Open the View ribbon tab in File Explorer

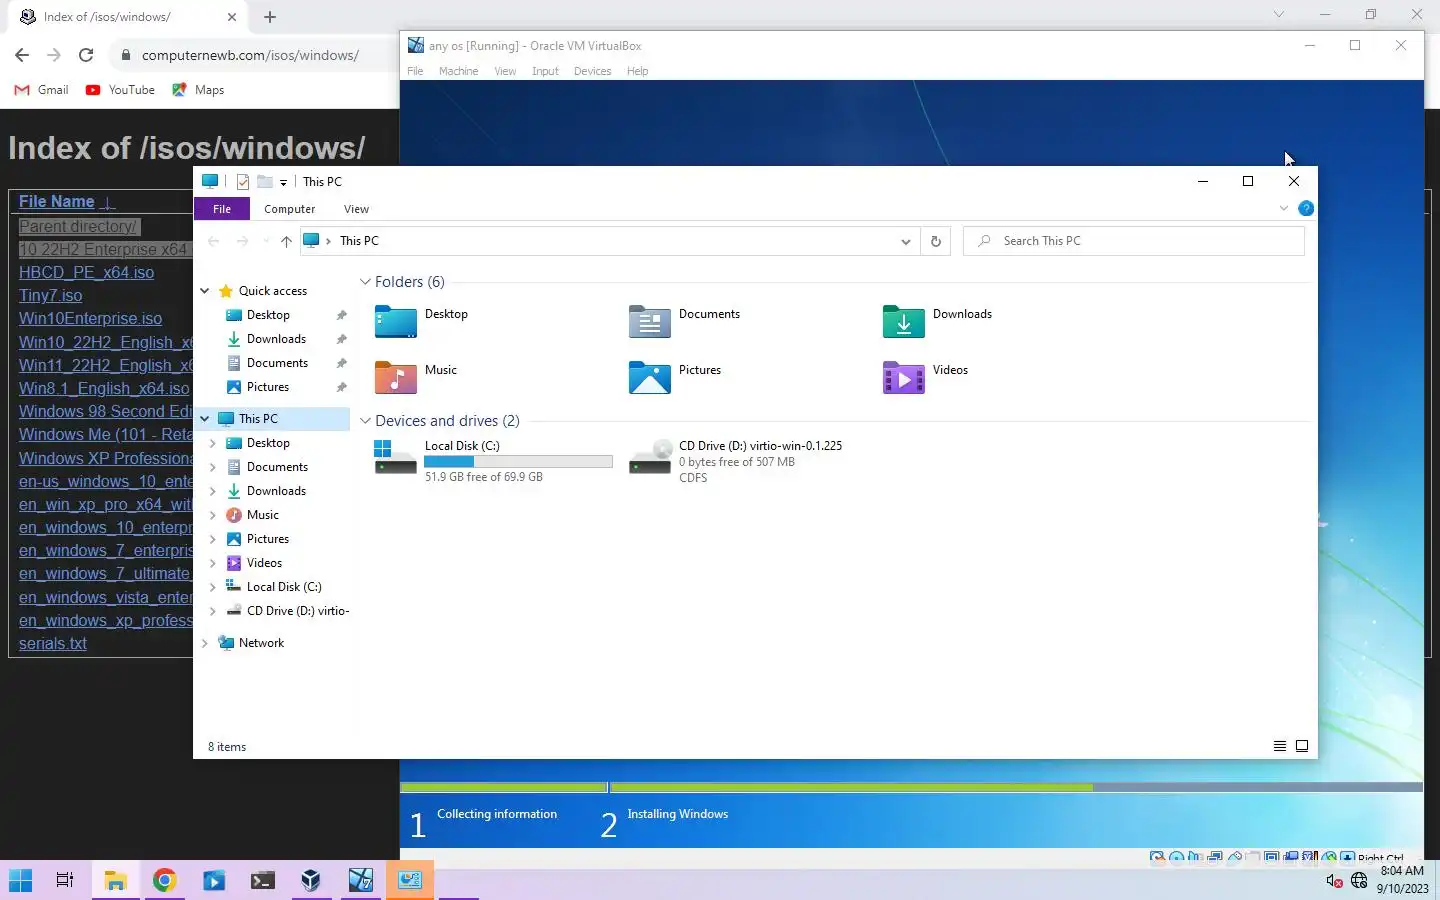pyautogui.click(x=356, y=209)
